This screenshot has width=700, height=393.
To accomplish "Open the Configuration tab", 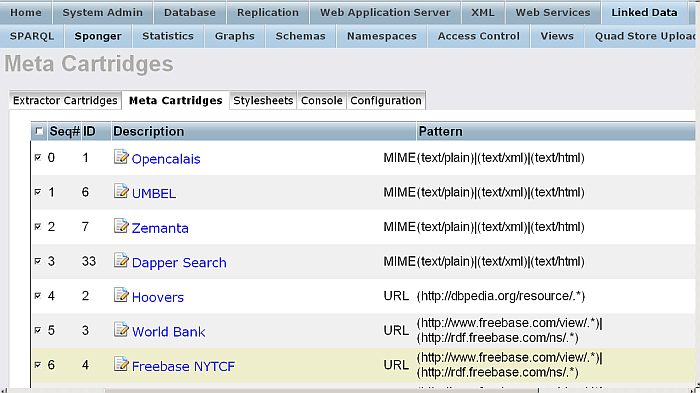I will tap(386, 100).
